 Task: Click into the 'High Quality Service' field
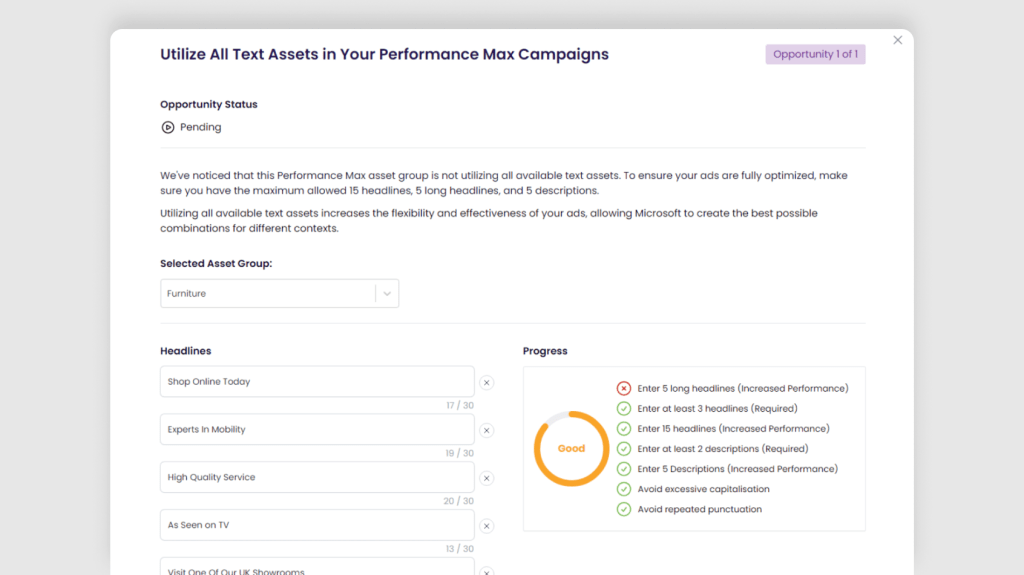[317, 477]
